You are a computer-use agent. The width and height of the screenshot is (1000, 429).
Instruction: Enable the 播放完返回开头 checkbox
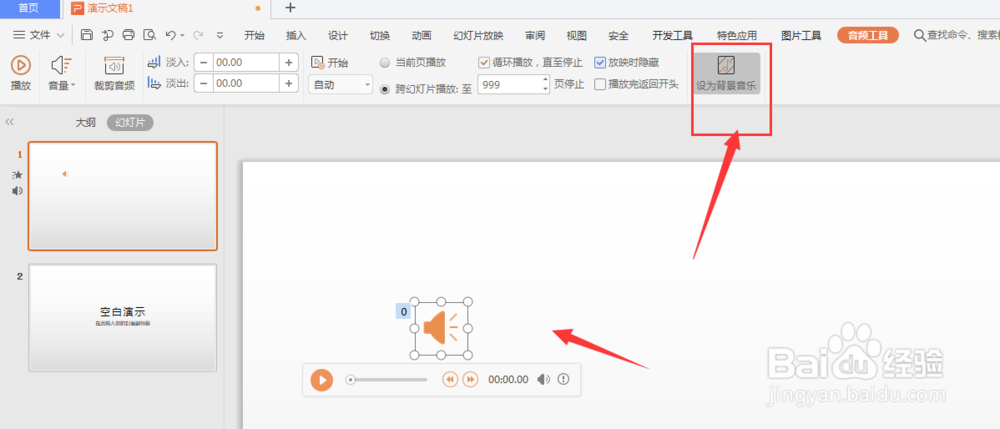pyautogui.click(x=599, y=84)
